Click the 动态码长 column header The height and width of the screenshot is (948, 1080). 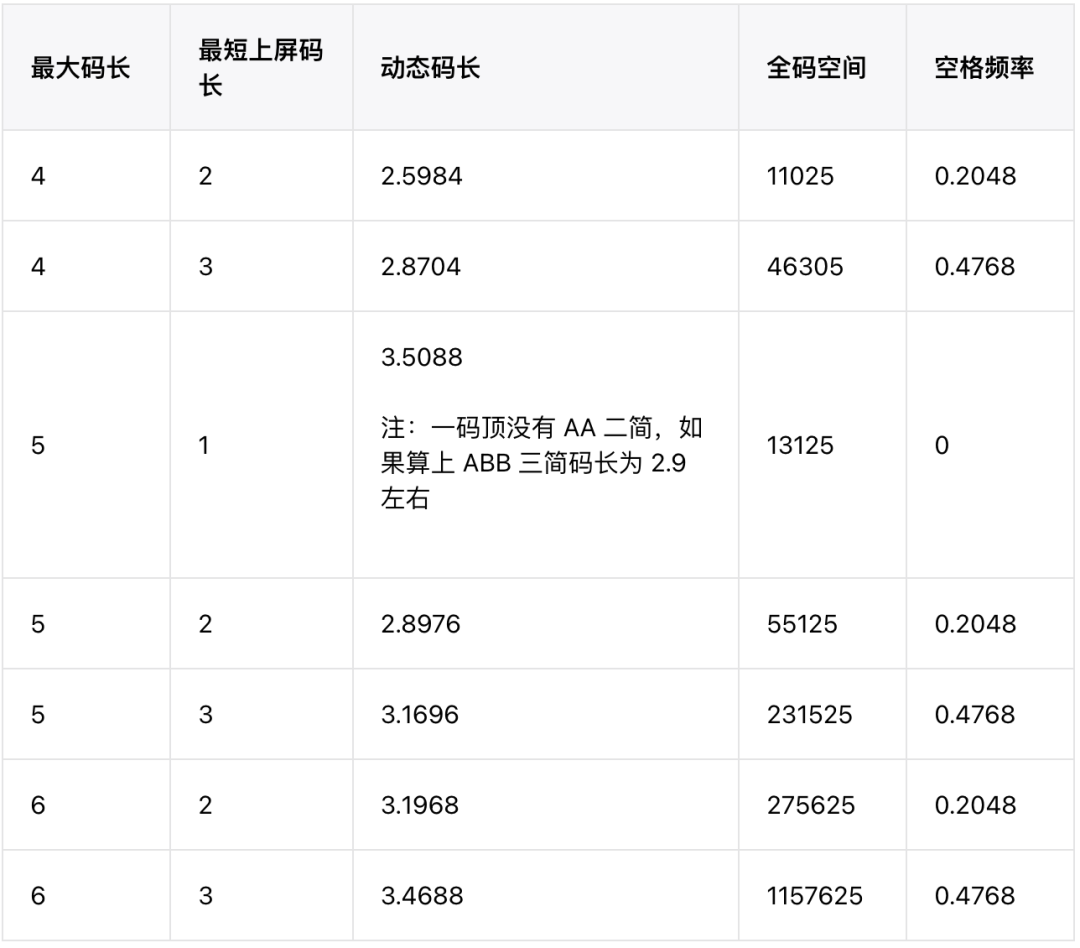pyautogui.click(x=430, y=68)
